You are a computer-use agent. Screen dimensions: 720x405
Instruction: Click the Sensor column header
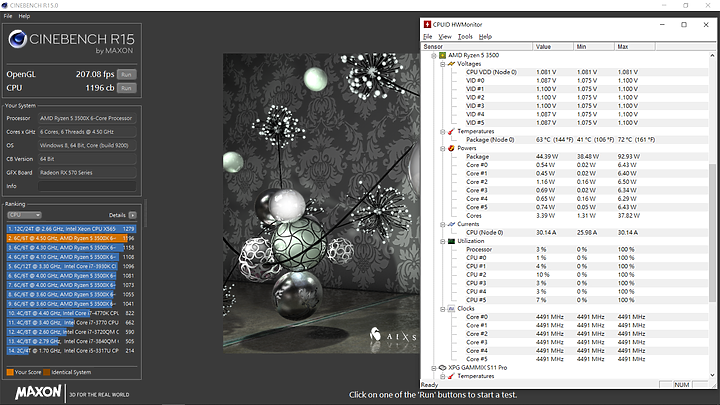click(x=477, y=46)
